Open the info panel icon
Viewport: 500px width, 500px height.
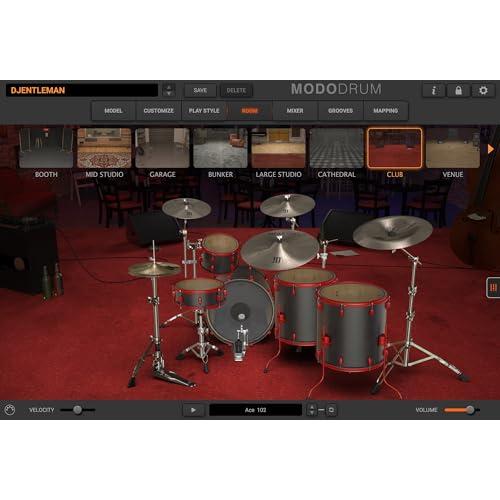(434, 90)
